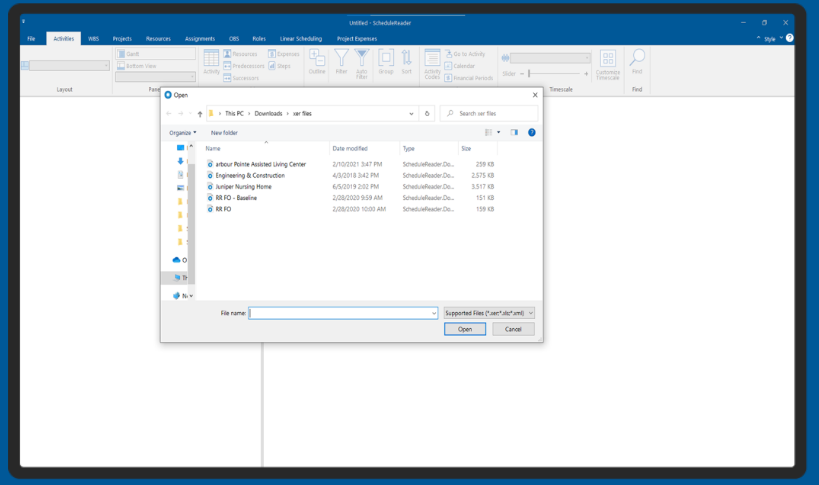Click the change view icon in dialog

(x=488, y=132)
